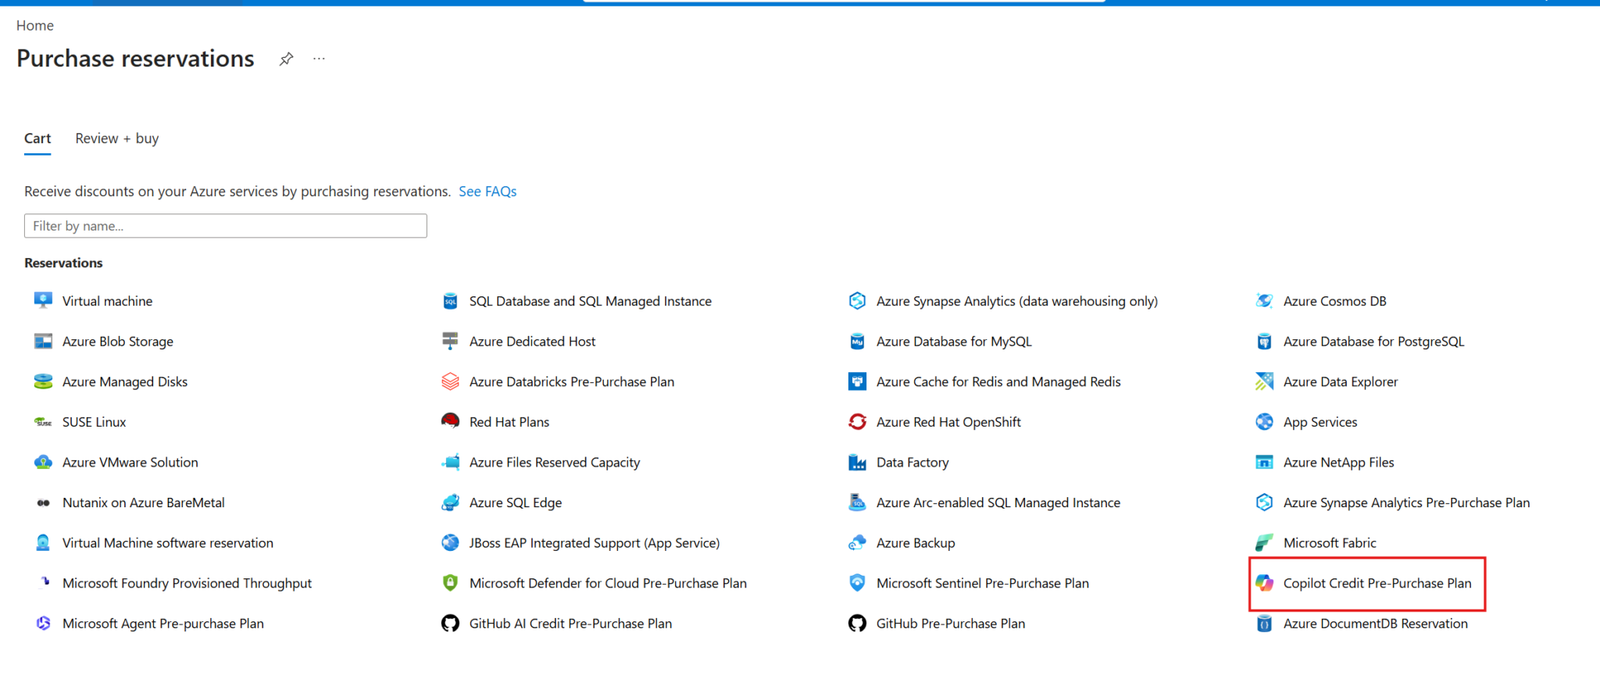Open the more options ellipsis menu
Viewport: 1600px width, 680px height.
click(x=319, y=59)
